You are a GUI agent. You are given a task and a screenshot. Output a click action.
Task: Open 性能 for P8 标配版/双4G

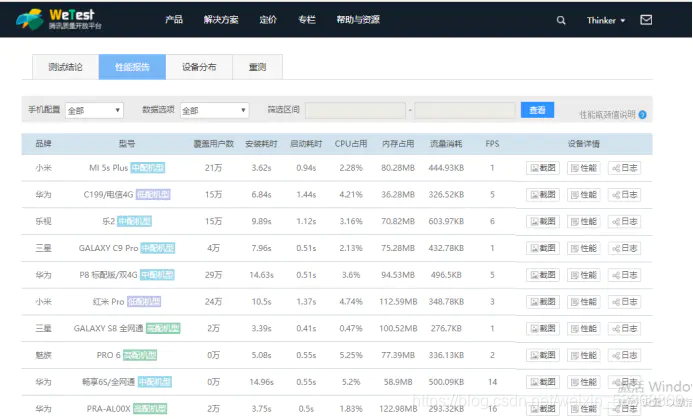pos(584,275)
